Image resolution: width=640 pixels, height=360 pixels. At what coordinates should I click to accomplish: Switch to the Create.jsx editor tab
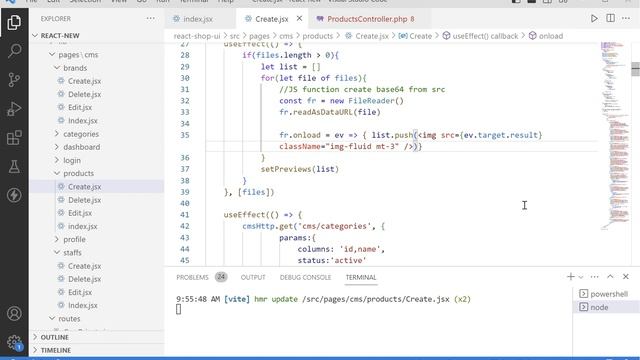[271, 19]
